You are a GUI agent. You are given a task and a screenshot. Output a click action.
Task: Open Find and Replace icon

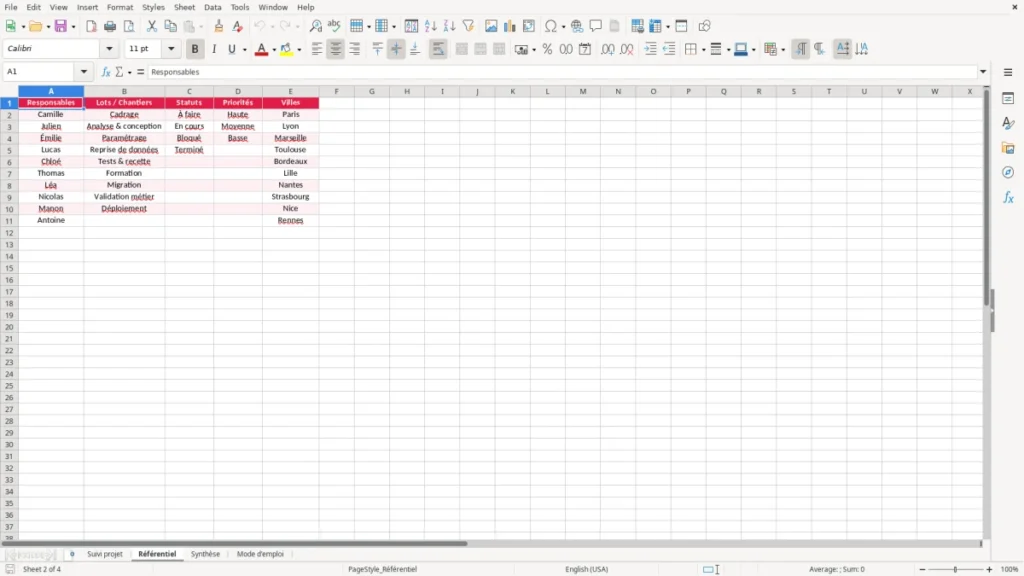click(315, 26)
